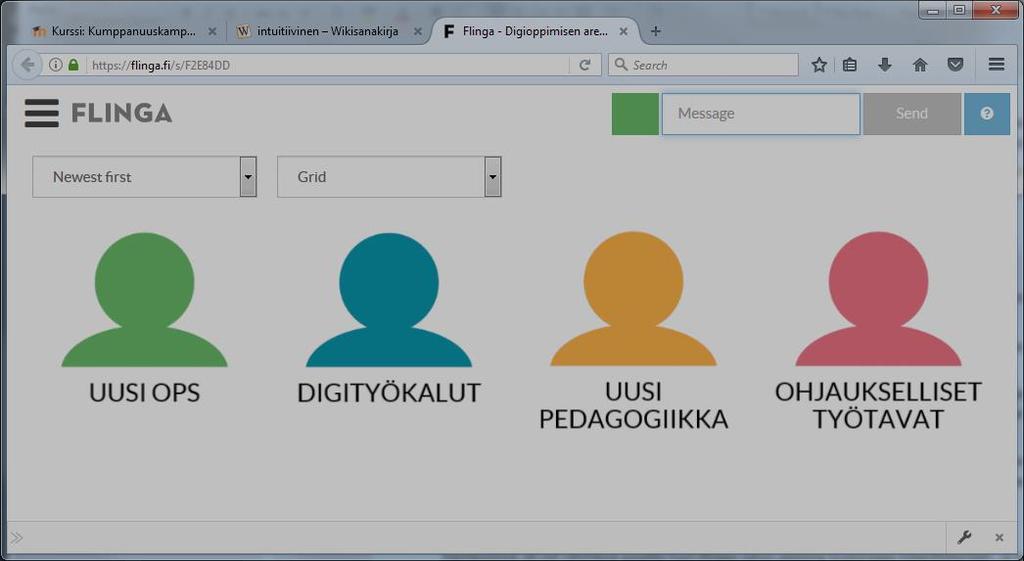Viewport: 1024px width, 561px height.
Task: Click the FLINGA logo text
Action: point(121,113)
